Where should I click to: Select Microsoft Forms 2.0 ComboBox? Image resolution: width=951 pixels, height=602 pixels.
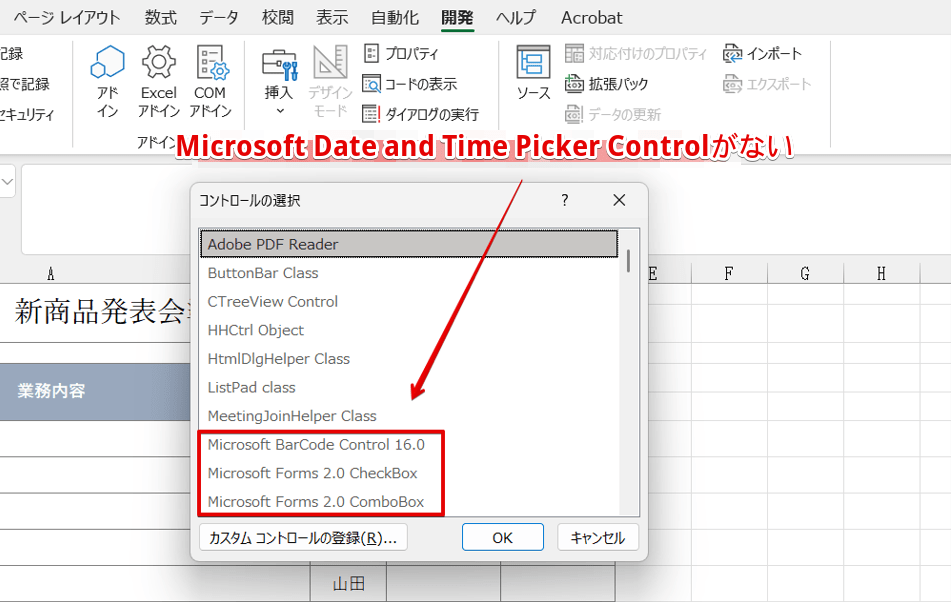pos(409,501)
